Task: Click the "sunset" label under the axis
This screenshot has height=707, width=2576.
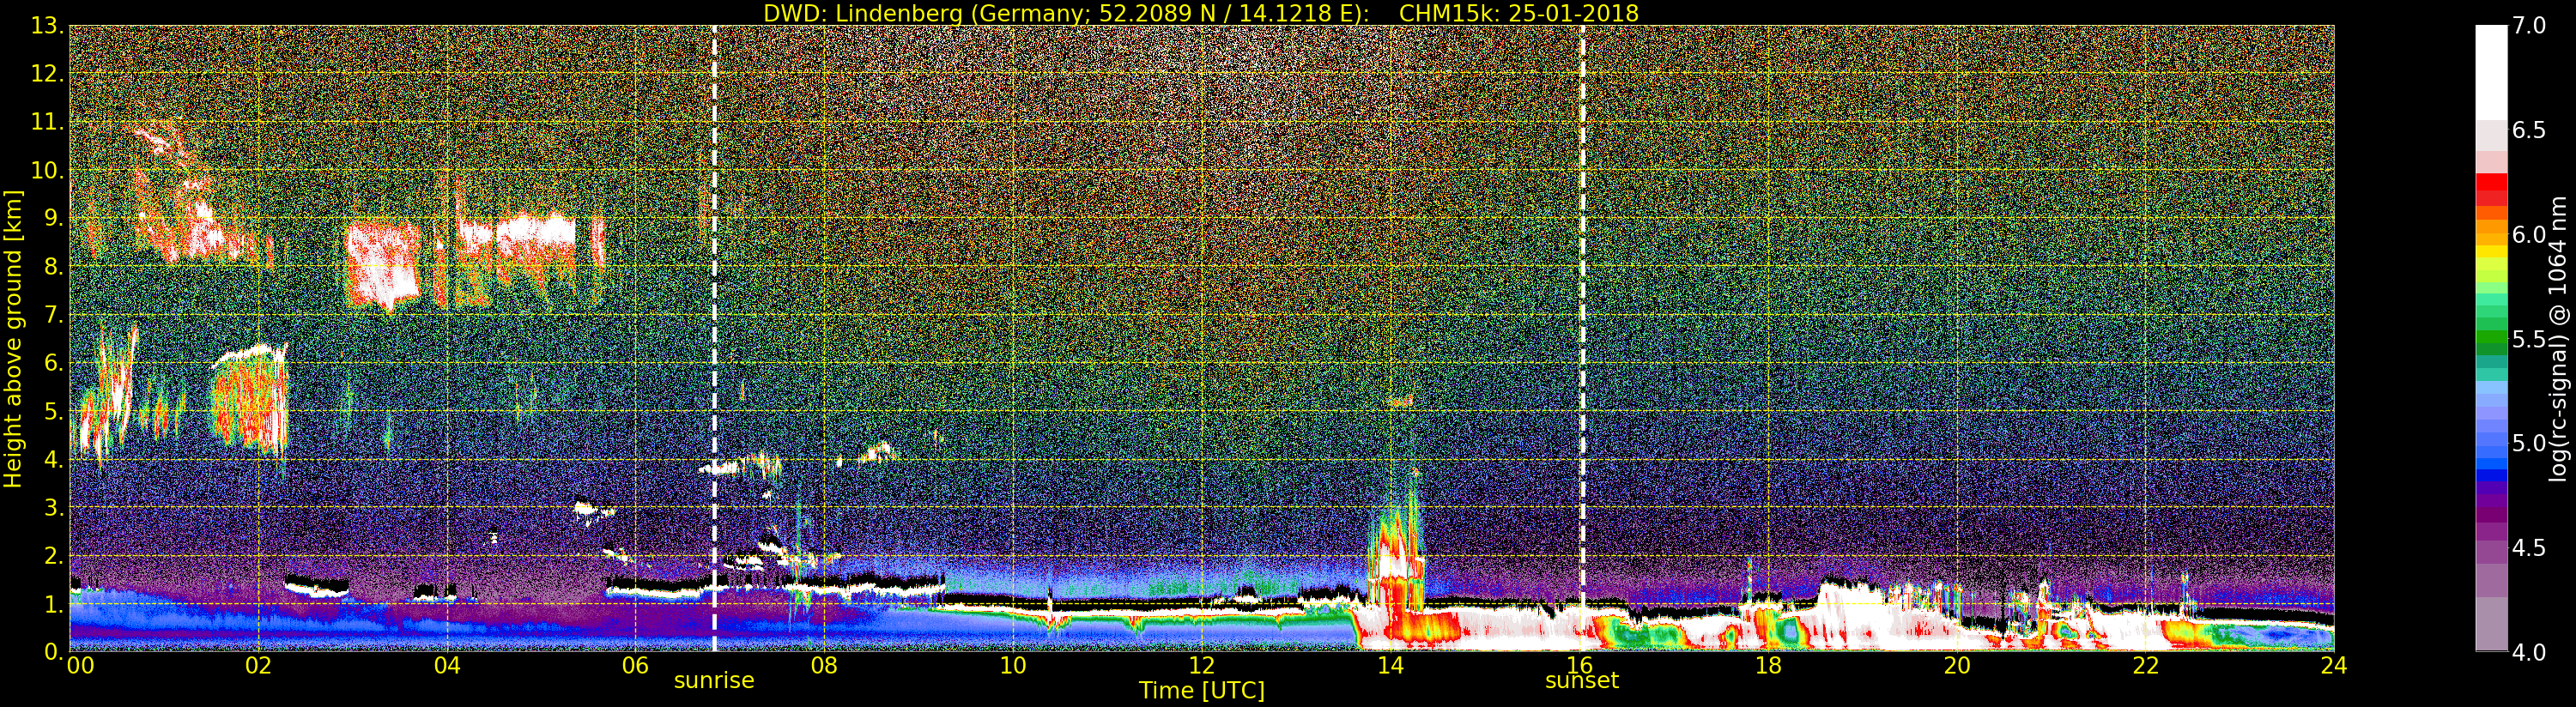Action: [1581, 681]
